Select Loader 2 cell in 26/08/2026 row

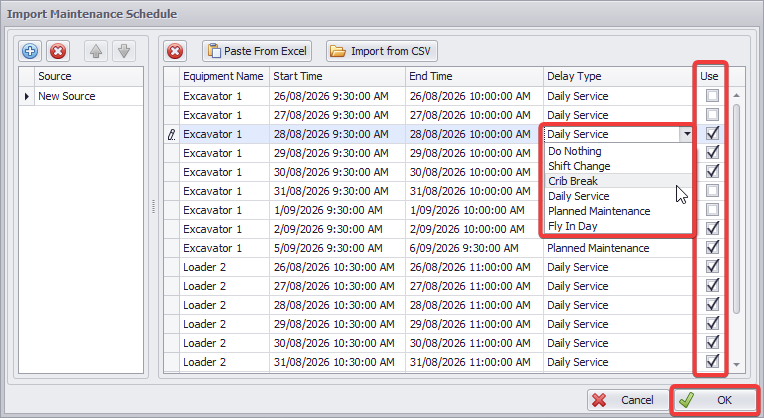[224, 267]
